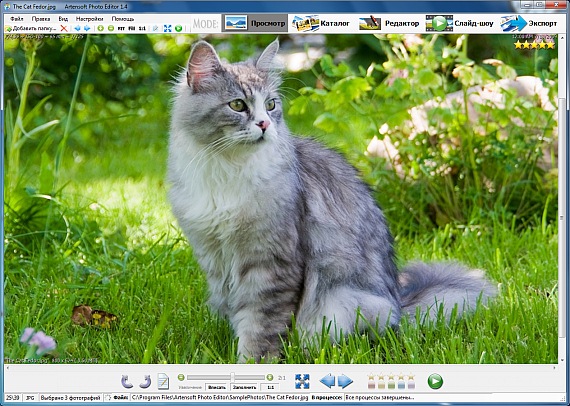
Task: Switch to Редактор mode
Action: point(389,23)
